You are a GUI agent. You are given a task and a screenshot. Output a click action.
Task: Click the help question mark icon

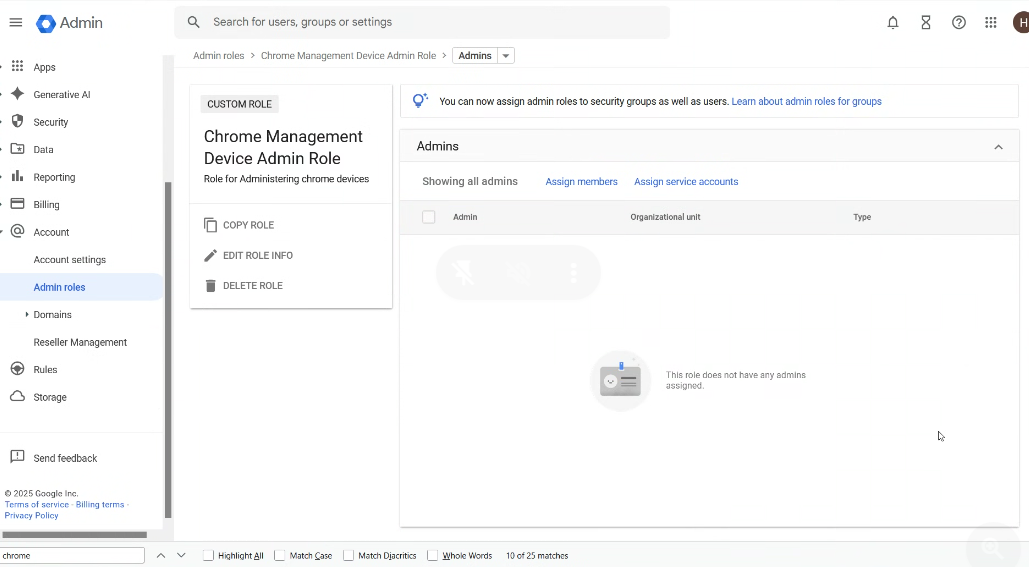959,23
